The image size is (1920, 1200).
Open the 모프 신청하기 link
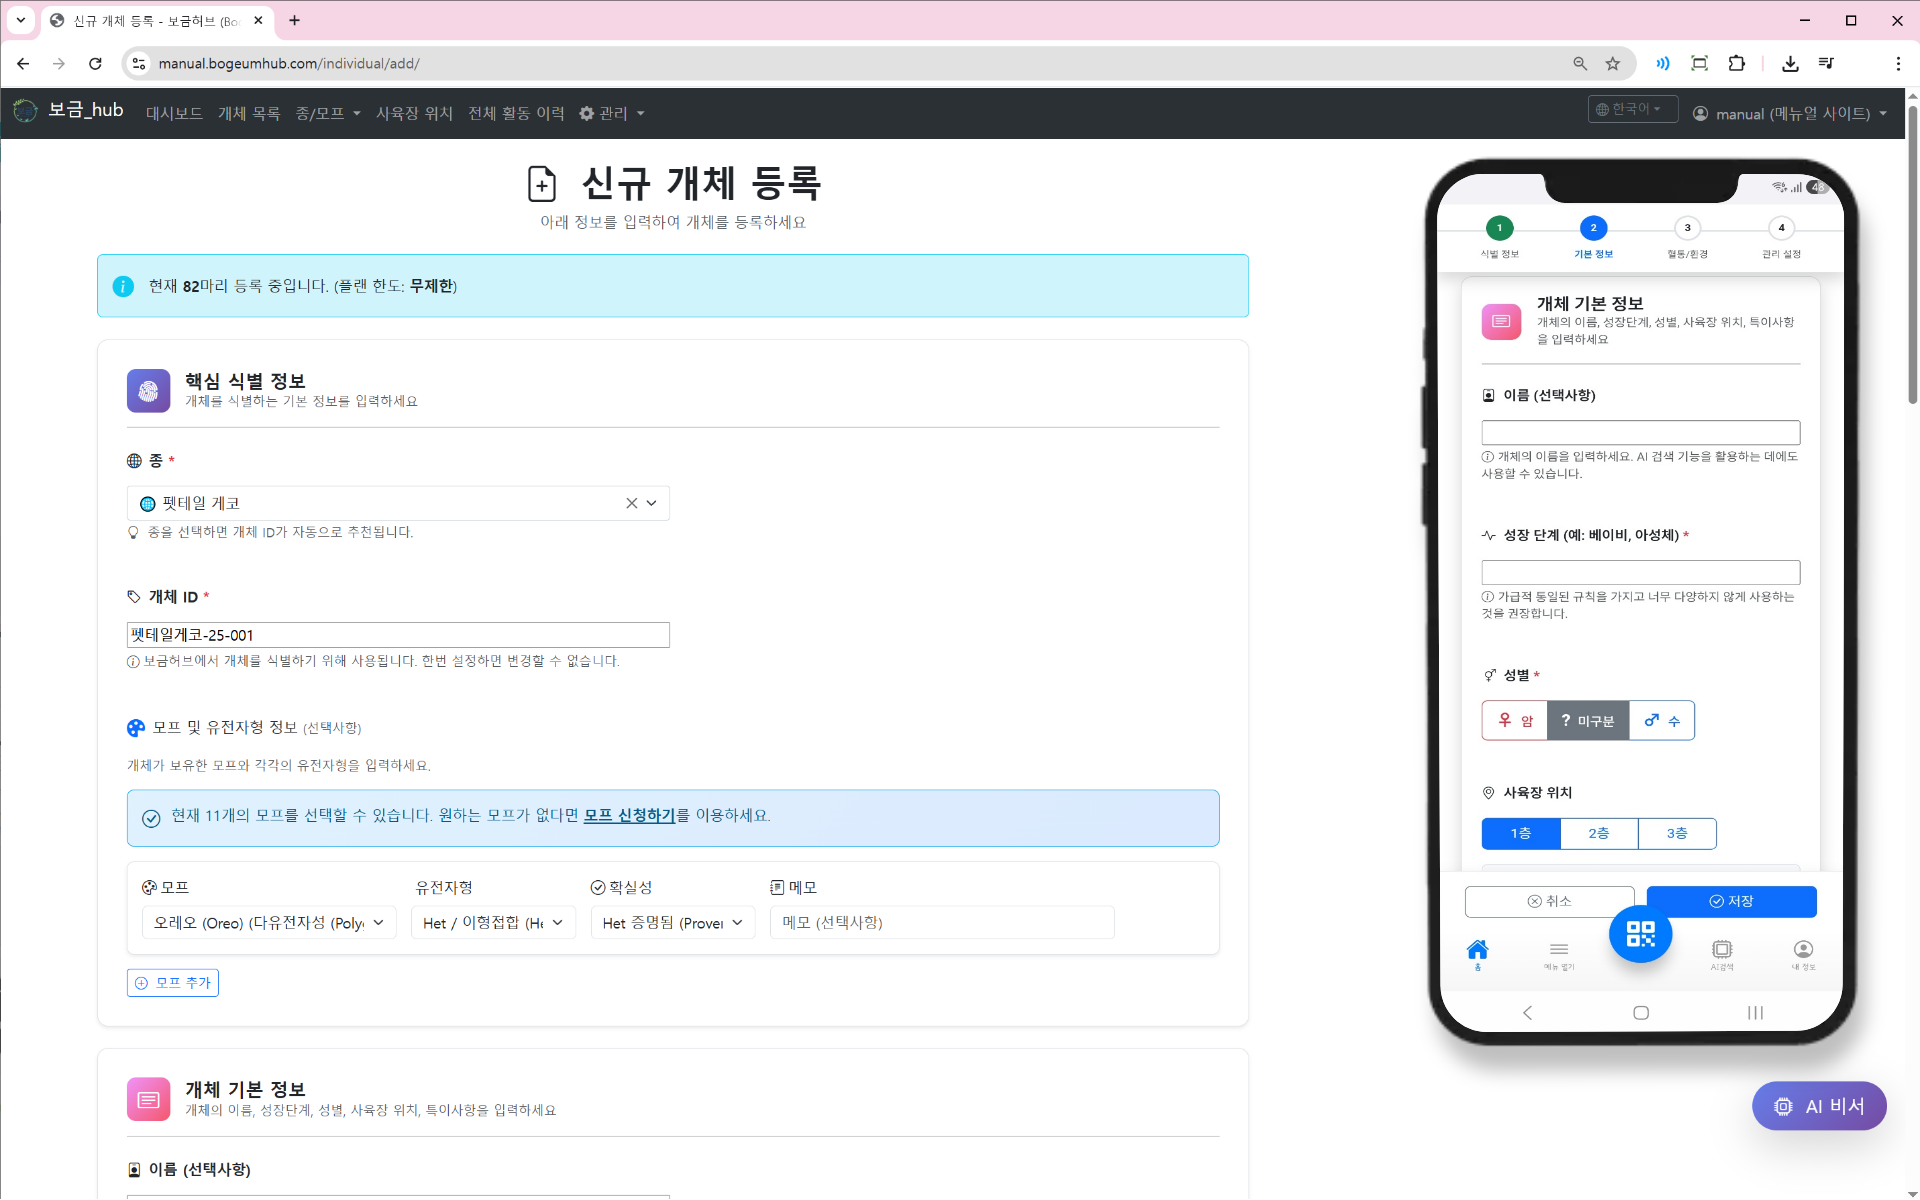[x=629, y=815]
